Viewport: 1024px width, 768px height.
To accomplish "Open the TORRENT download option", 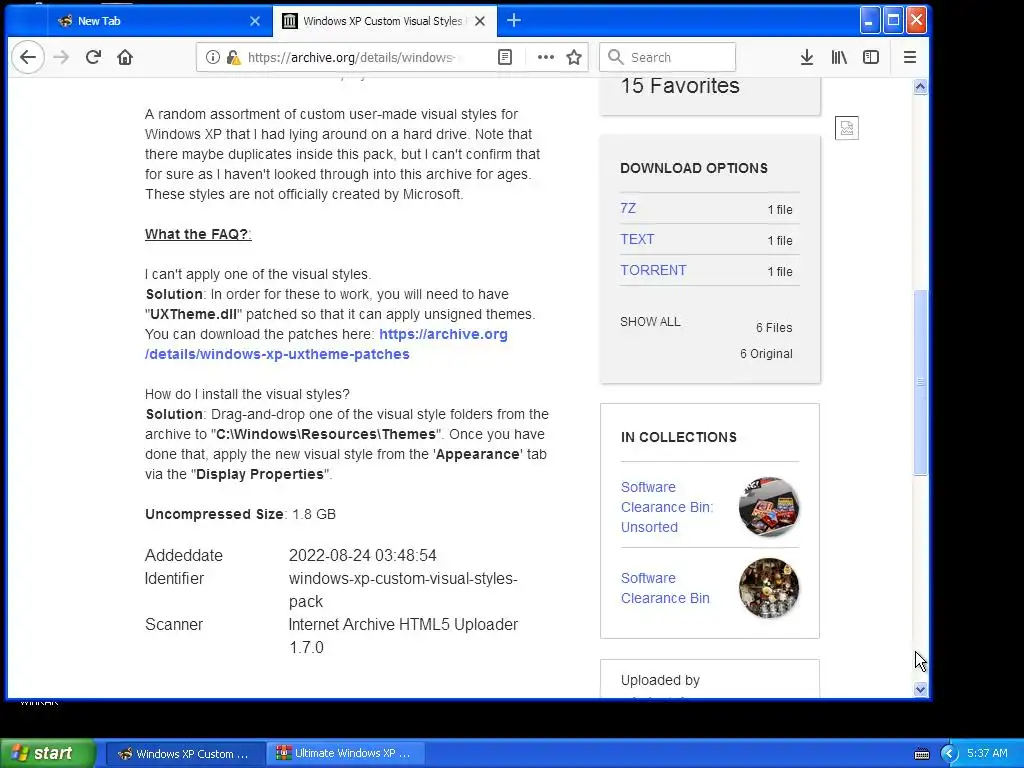I will tap(653, 270).
